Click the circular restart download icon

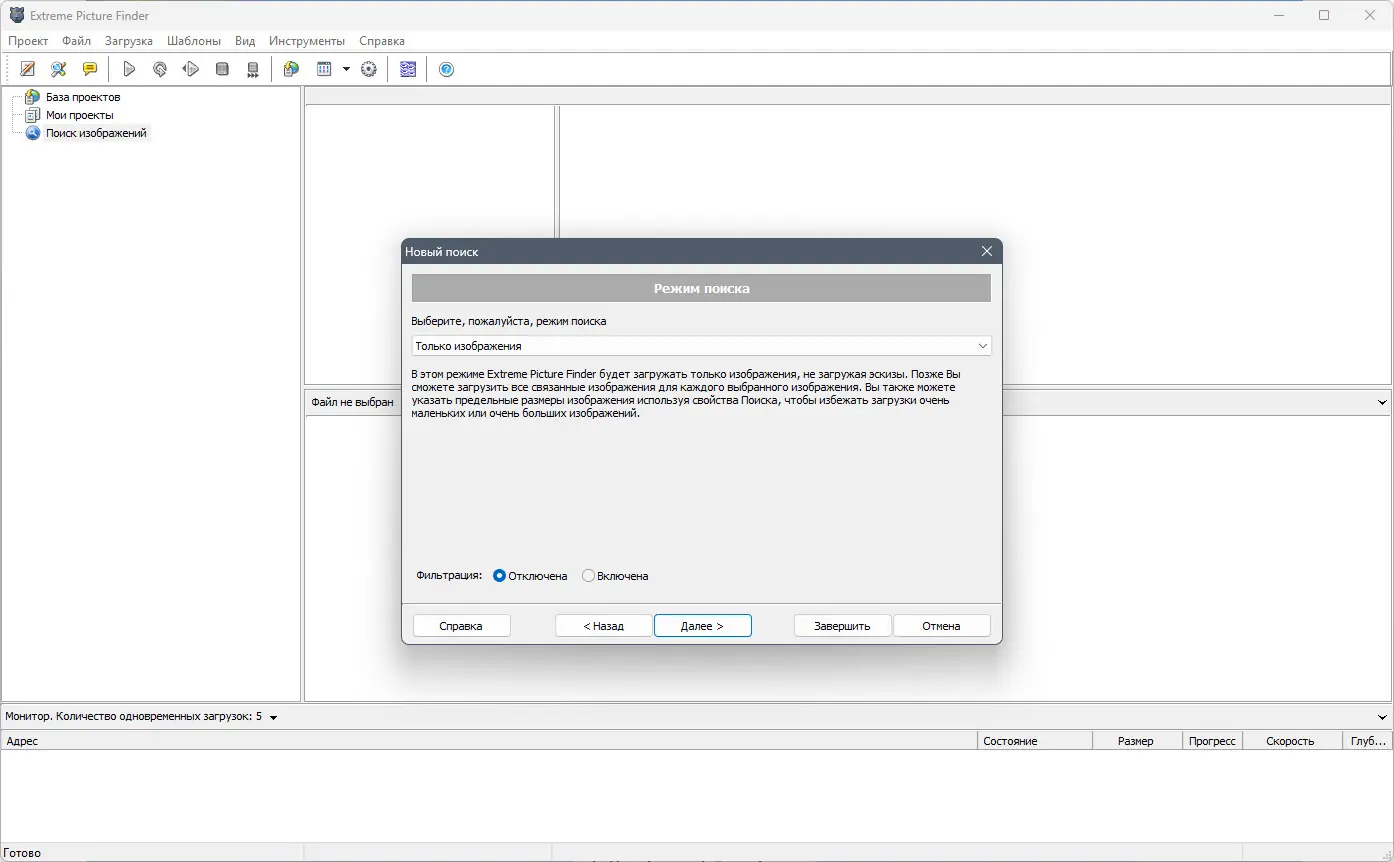coord(160,69)
